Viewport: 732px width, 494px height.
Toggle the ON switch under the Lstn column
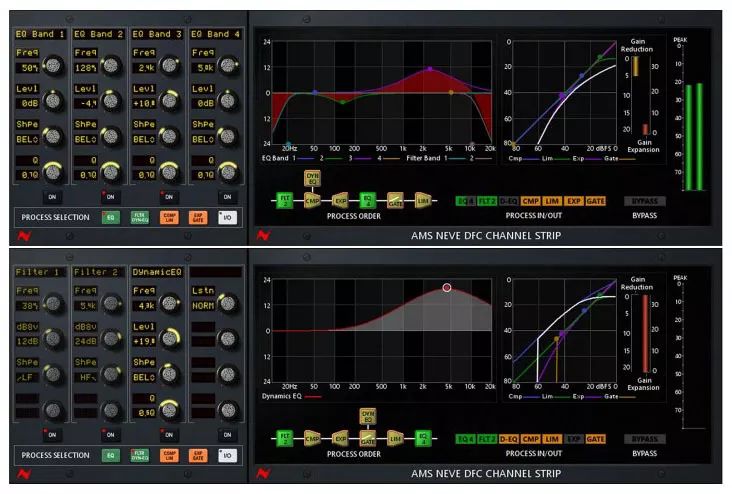[x=227, y=435]
